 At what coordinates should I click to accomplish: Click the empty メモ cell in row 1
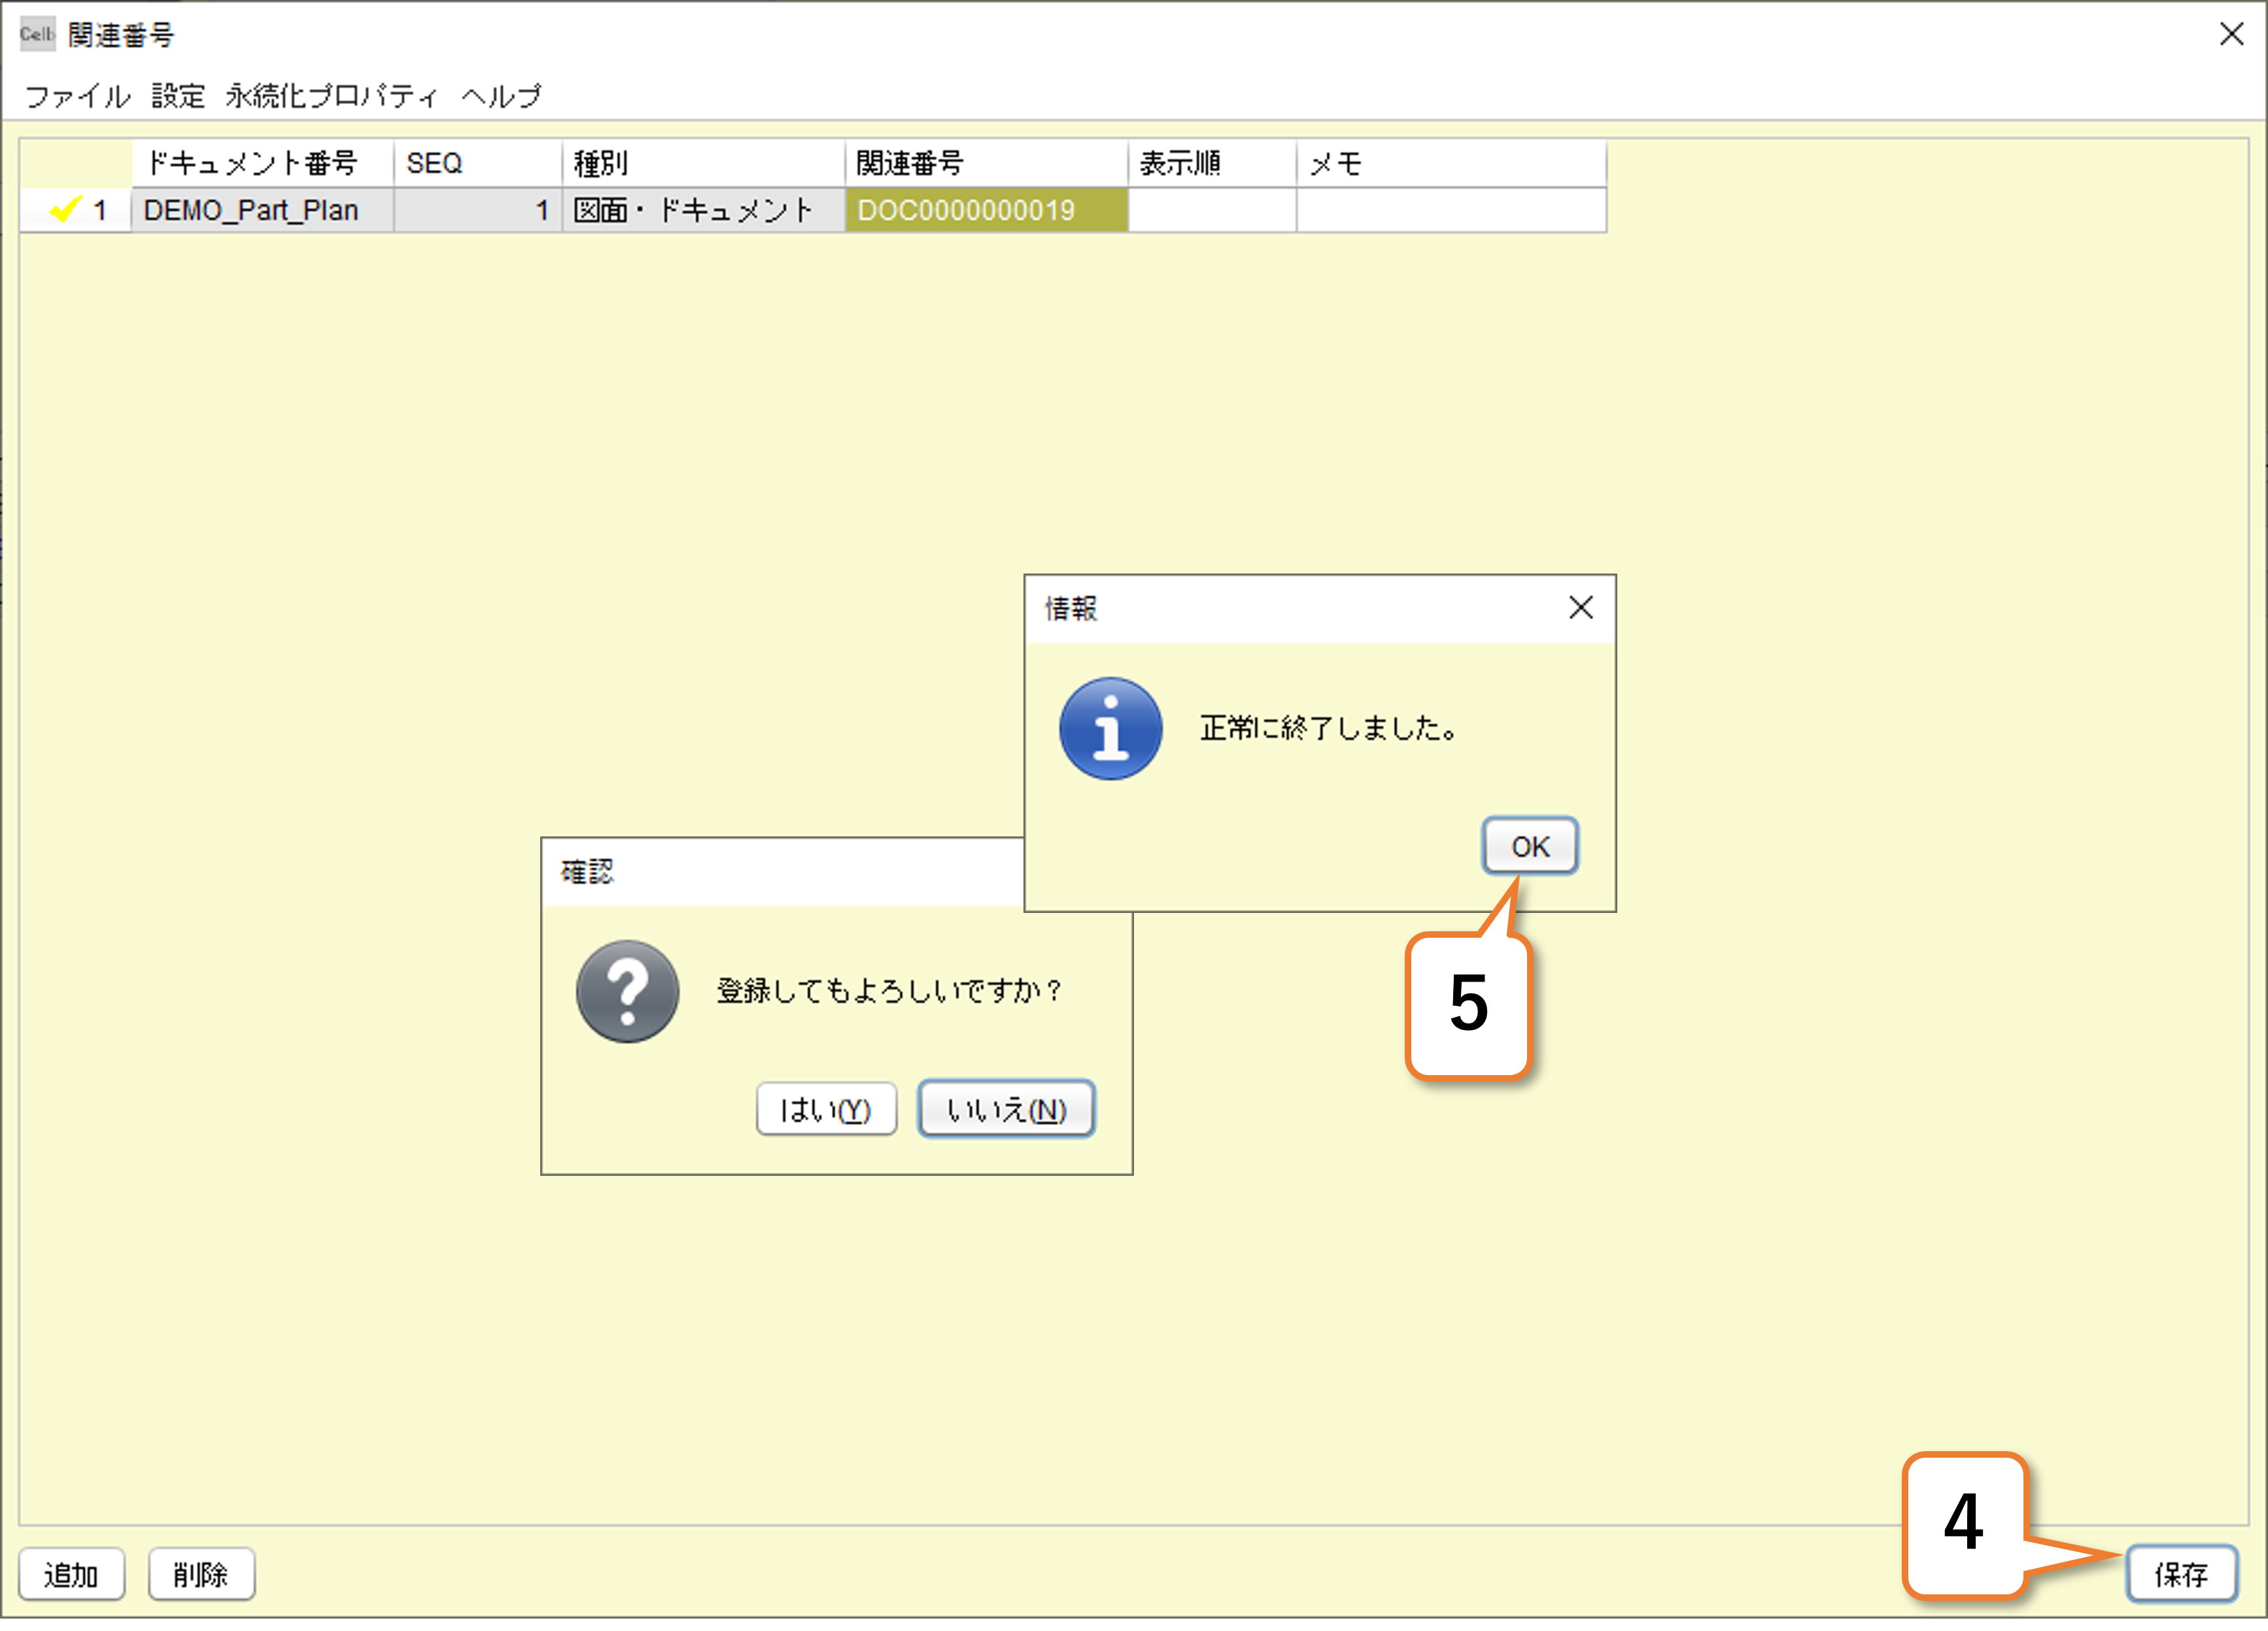point(1452,210)
